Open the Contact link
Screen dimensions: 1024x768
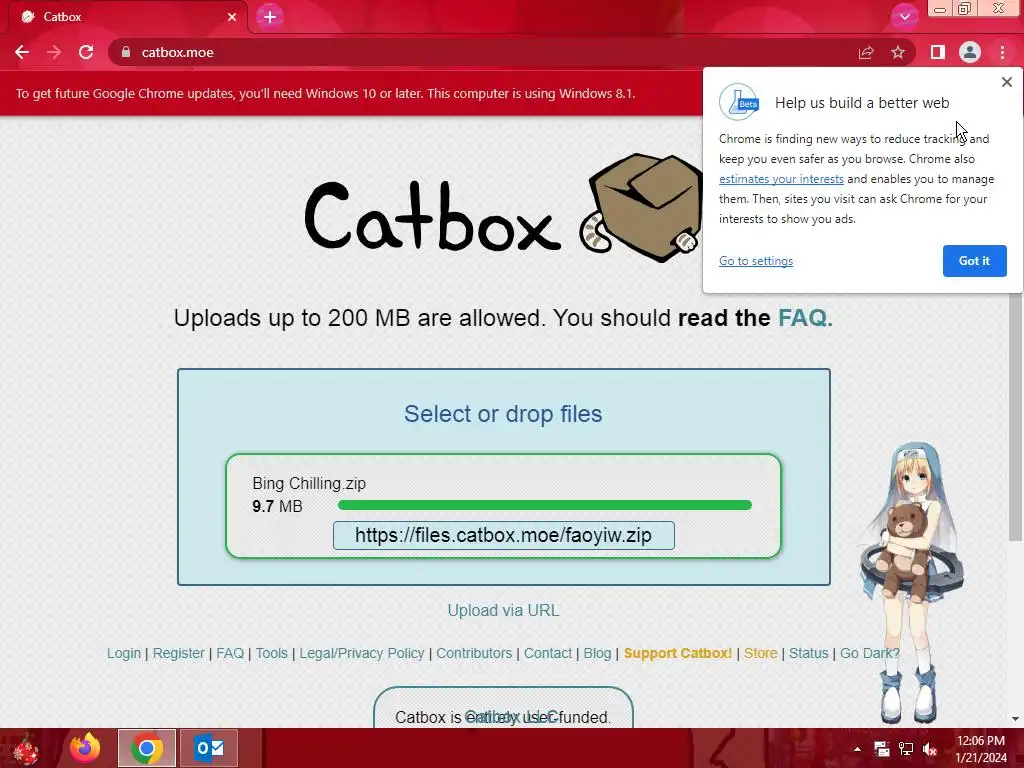point(548,653)
